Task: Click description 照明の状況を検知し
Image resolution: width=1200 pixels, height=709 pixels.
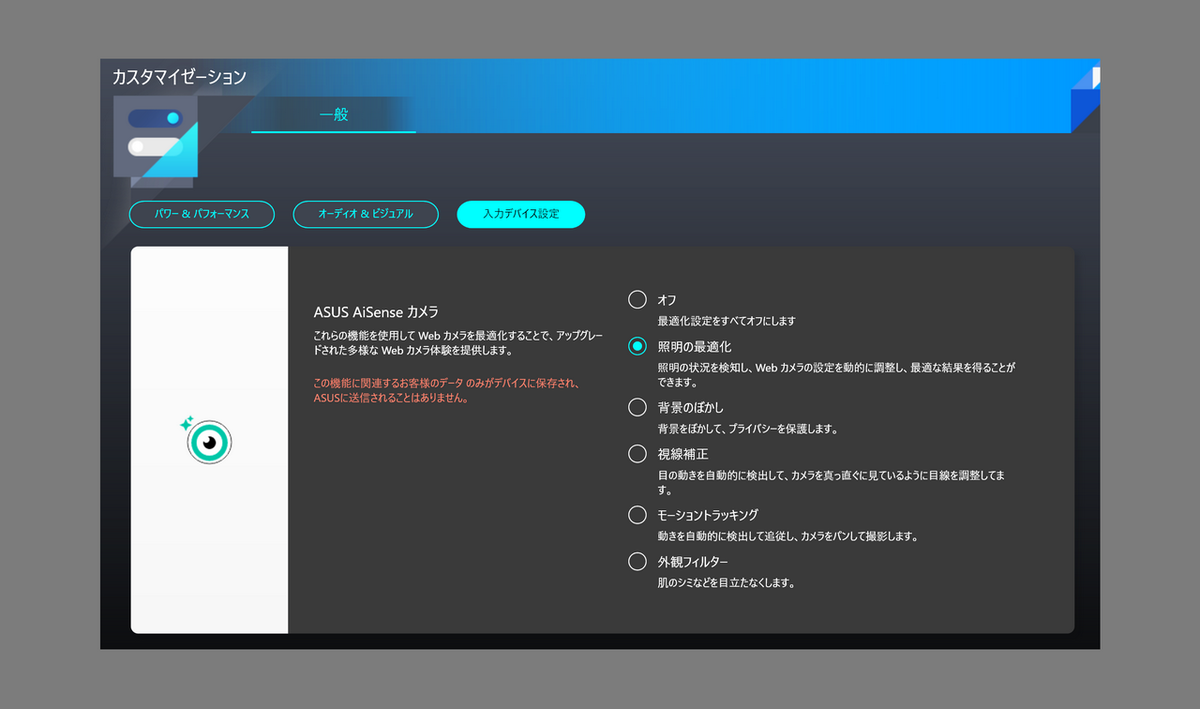Action: (x=836, y=375)
